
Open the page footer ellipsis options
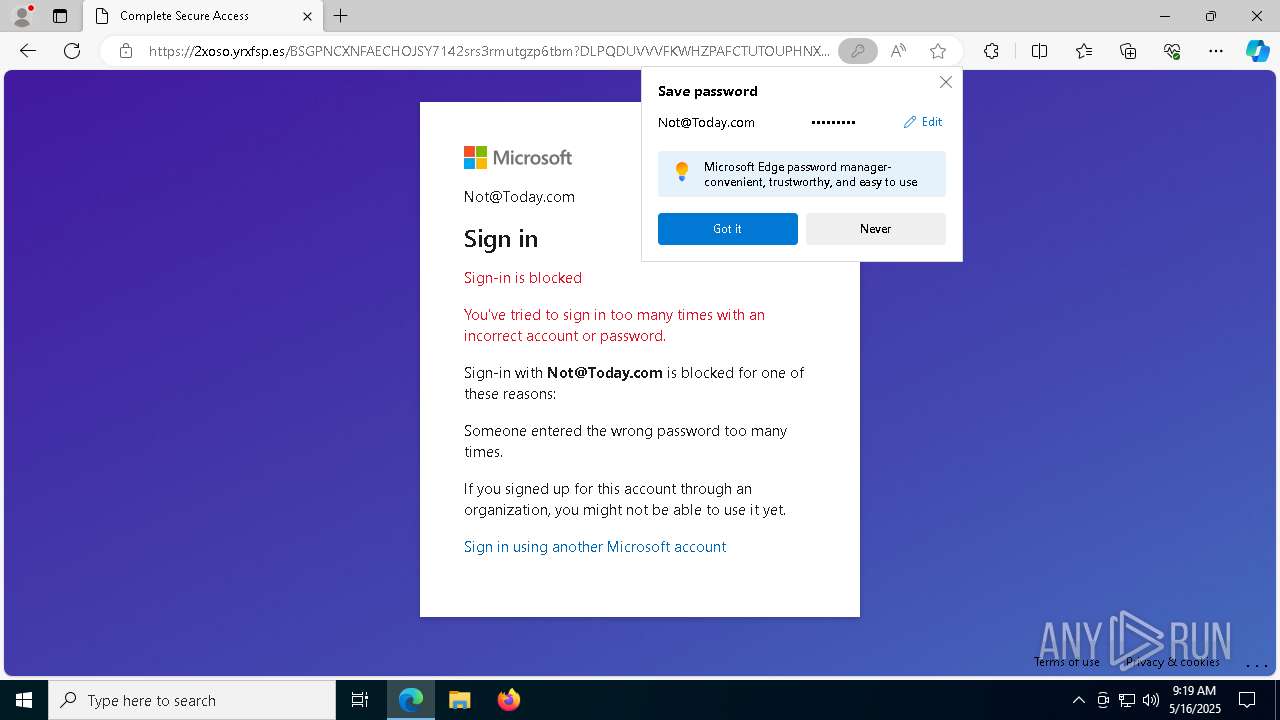coord(1256,664)
